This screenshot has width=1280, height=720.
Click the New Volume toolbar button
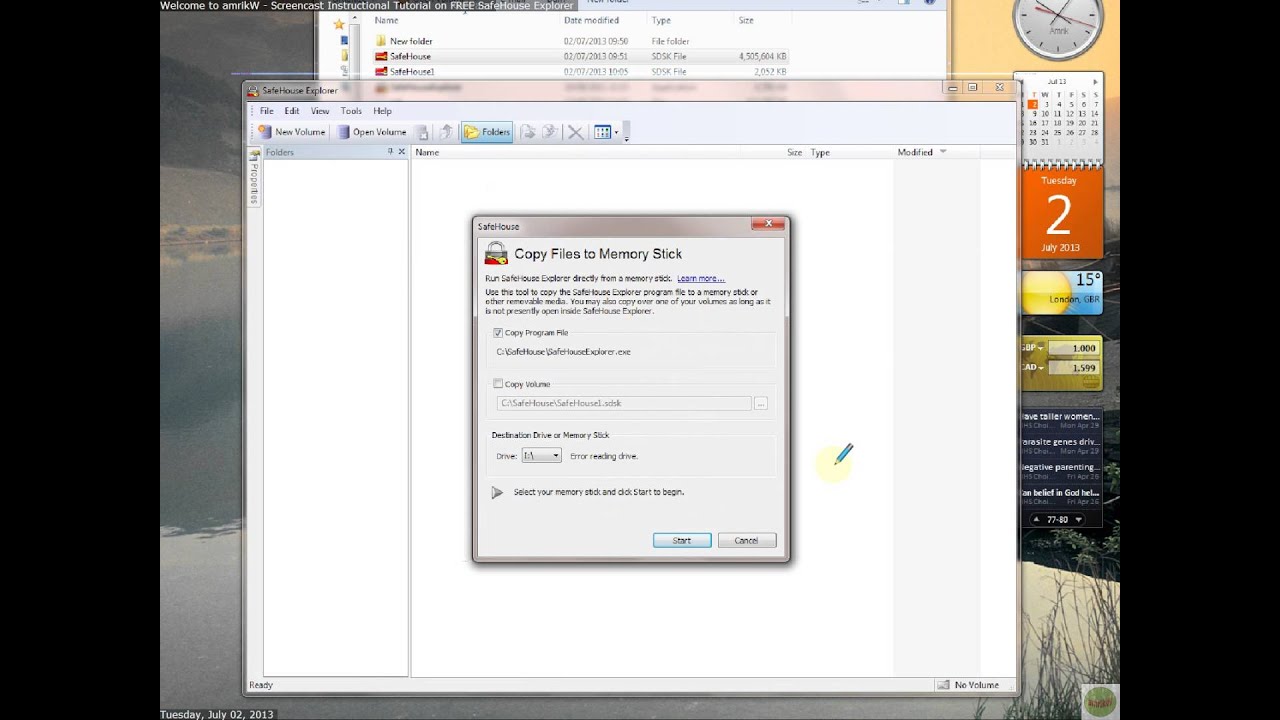(x=292, y=132)
